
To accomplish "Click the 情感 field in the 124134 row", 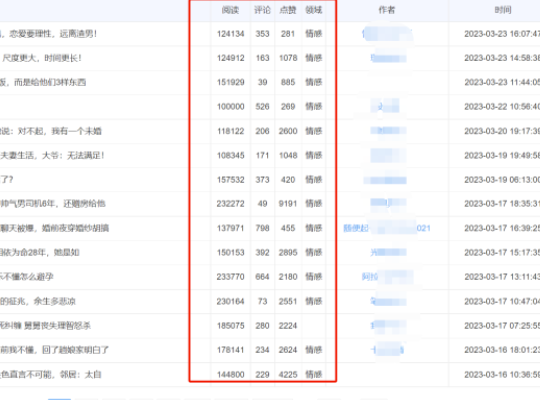I will coord(314,34).
